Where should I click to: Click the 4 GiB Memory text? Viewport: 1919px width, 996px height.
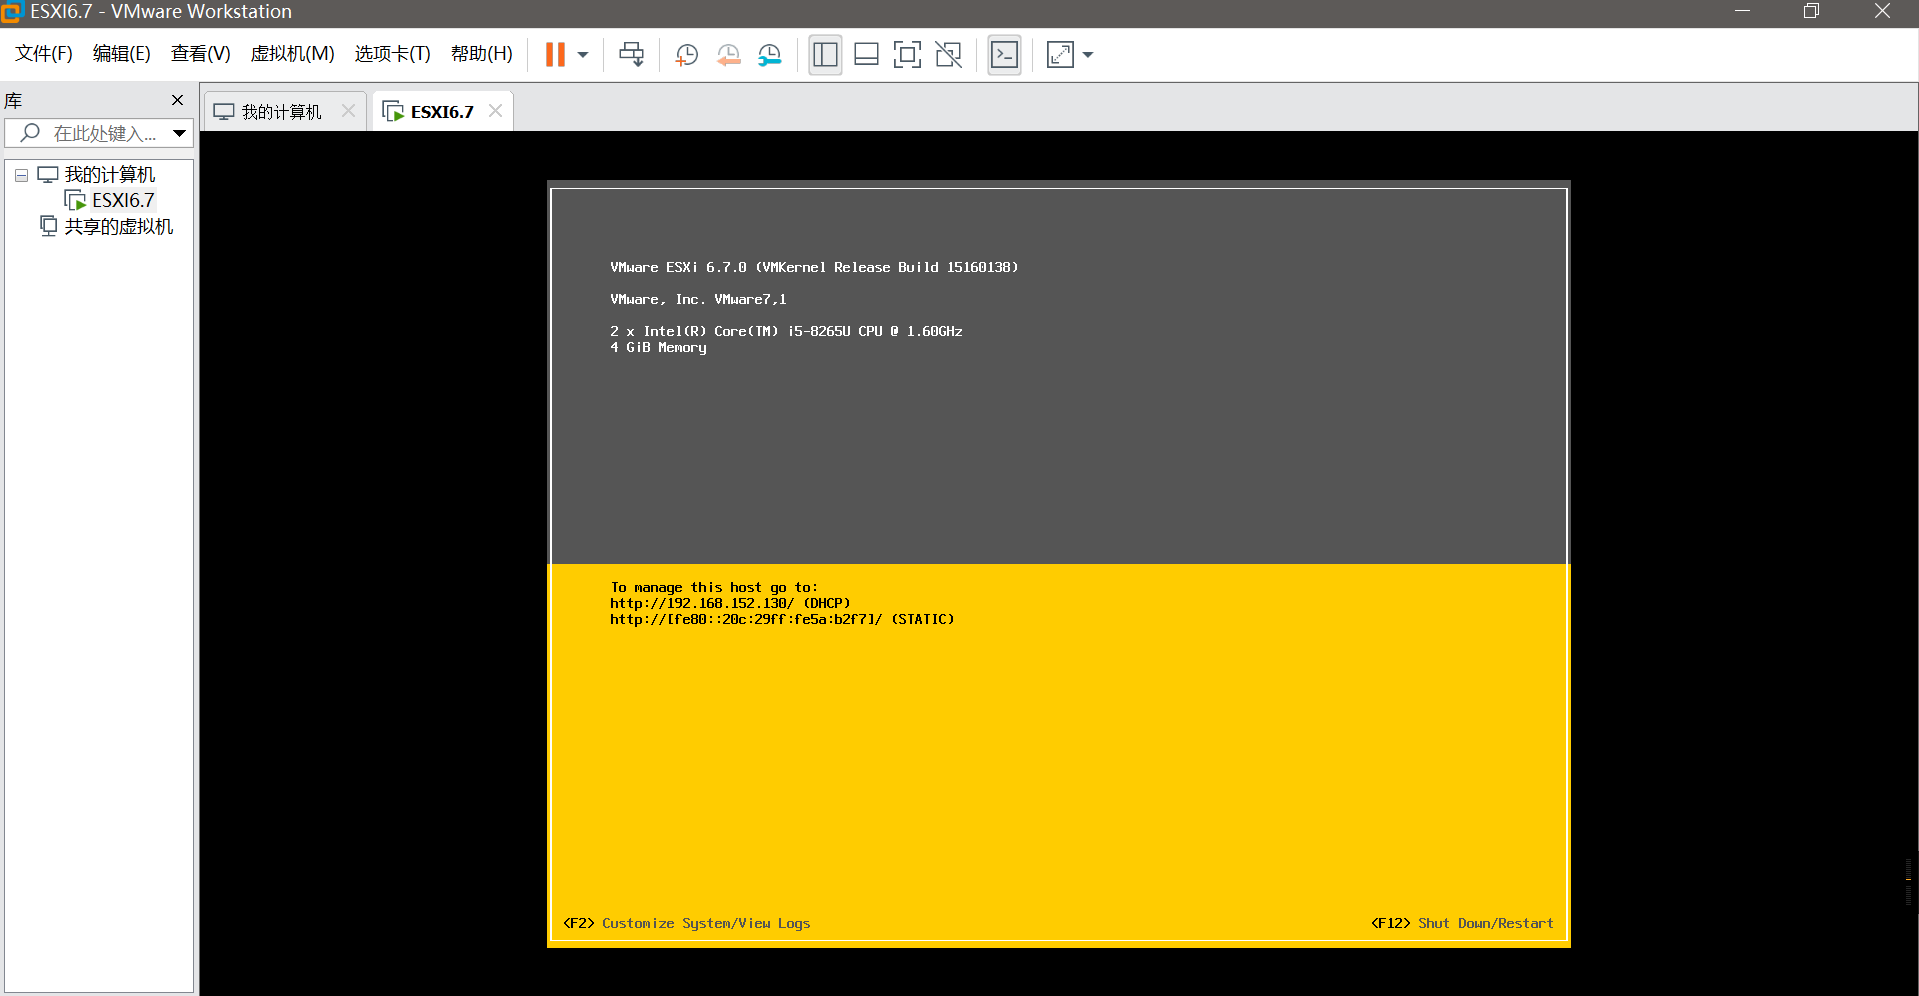[x=658, y=347]
